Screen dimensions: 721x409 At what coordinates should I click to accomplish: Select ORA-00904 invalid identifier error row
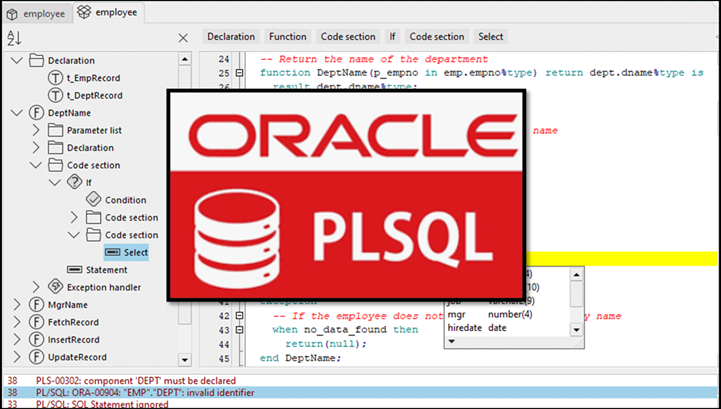coord(360,393)
